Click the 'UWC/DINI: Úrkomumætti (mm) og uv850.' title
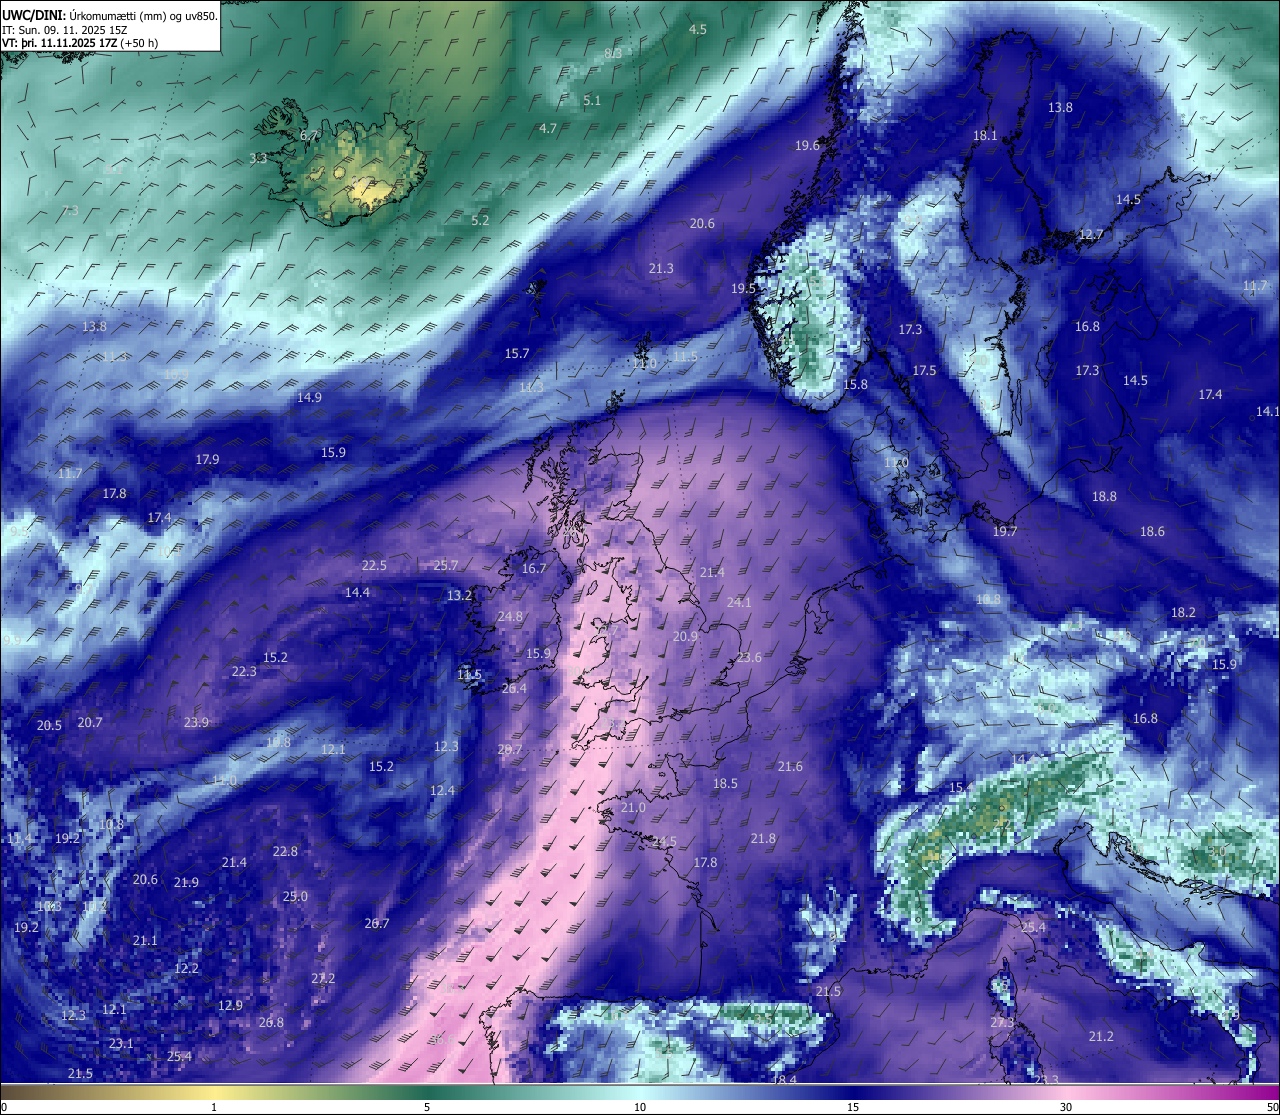 (110, 15)
